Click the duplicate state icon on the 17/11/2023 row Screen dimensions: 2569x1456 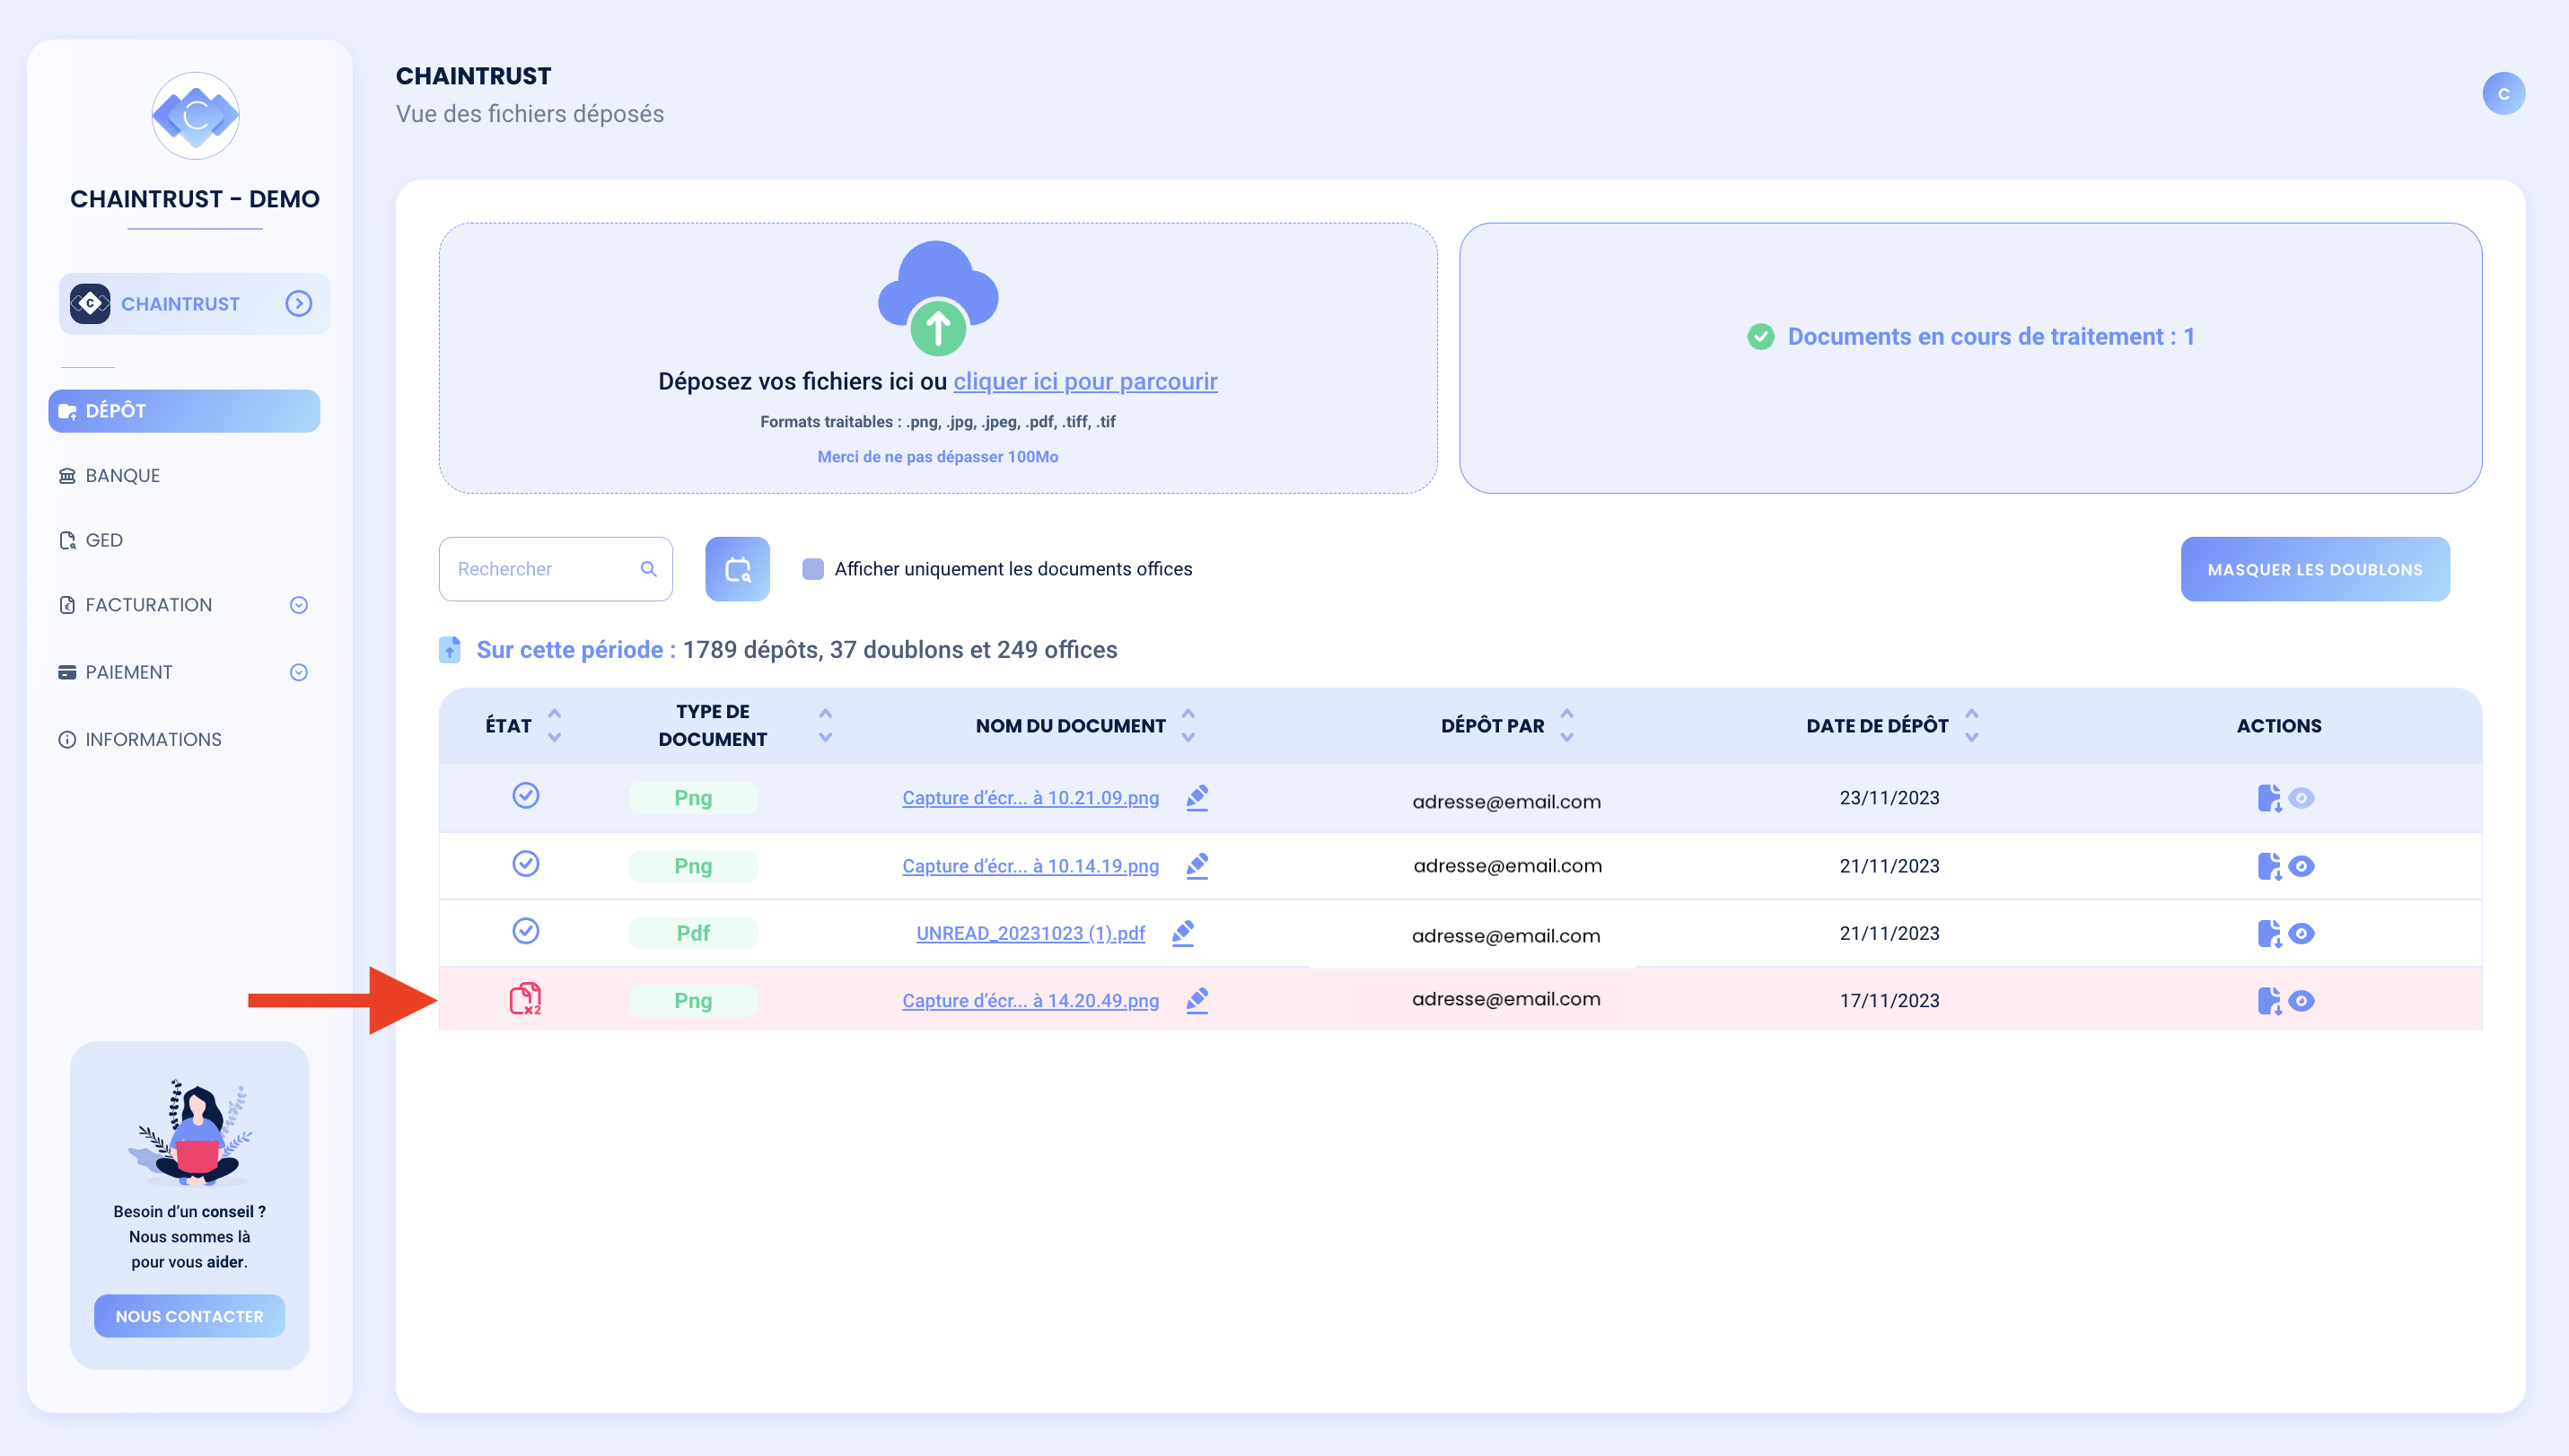[x=525, y=999]
